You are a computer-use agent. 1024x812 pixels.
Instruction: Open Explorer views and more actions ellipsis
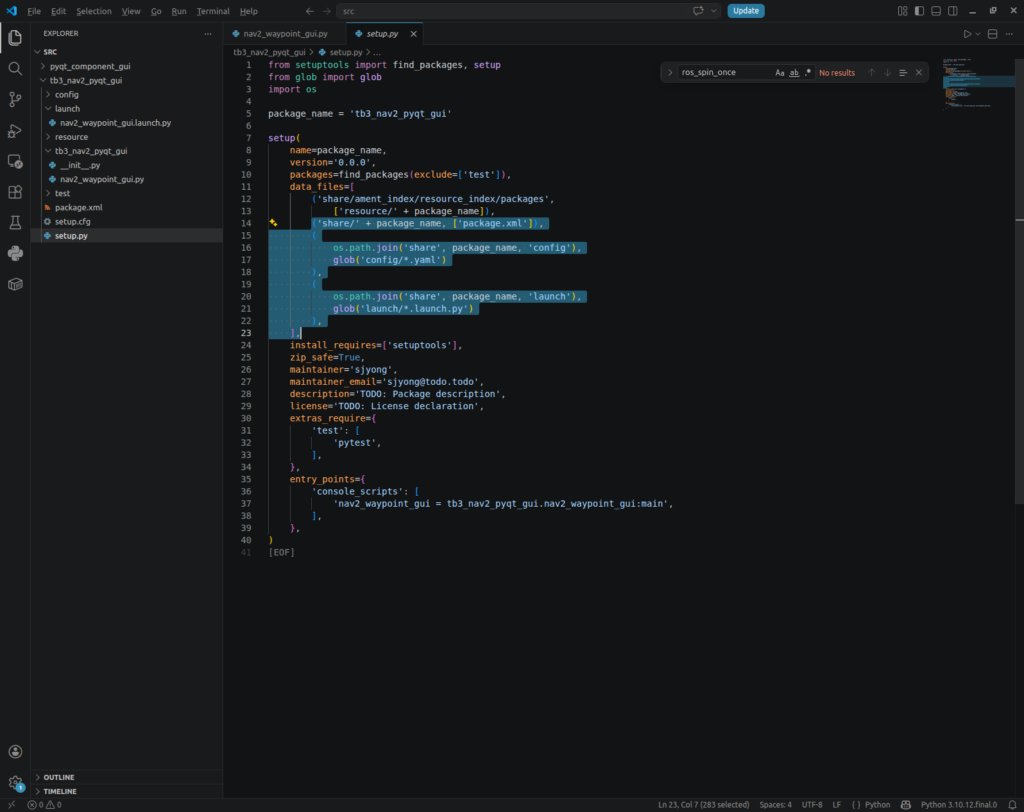click(208, 33)
